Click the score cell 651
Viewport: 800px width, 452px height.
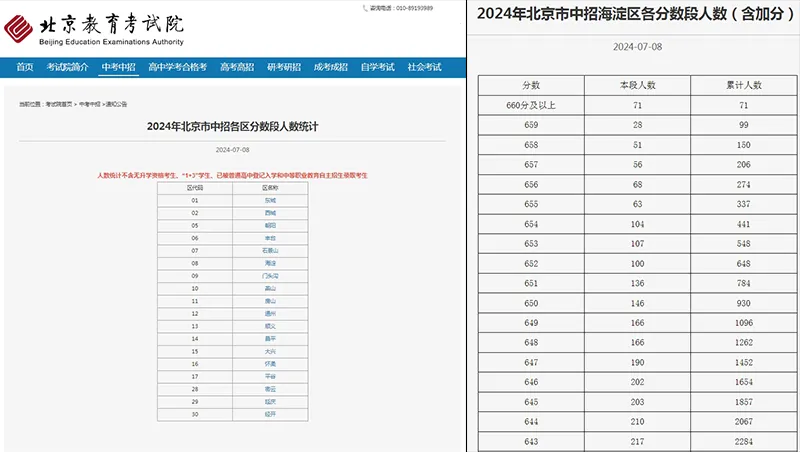[x=531, y=283]
